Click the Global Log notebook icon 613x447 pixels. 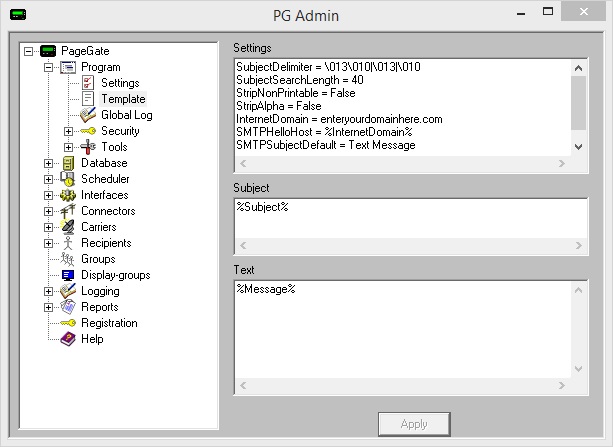tap(88, 115)
